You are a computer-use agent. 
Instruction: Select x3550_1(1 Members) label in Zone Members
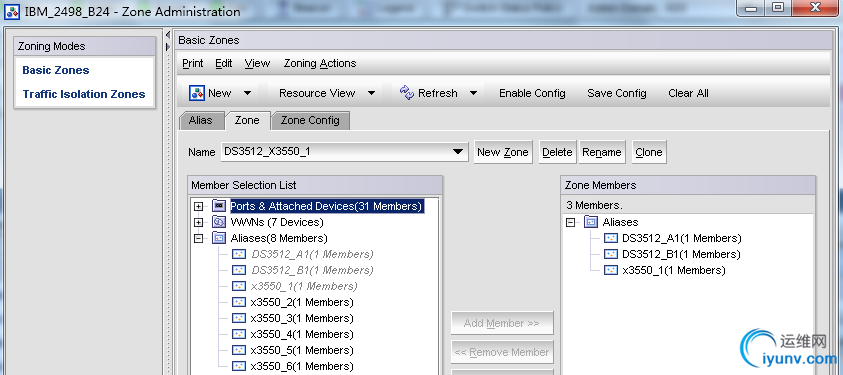pos(674,270)
